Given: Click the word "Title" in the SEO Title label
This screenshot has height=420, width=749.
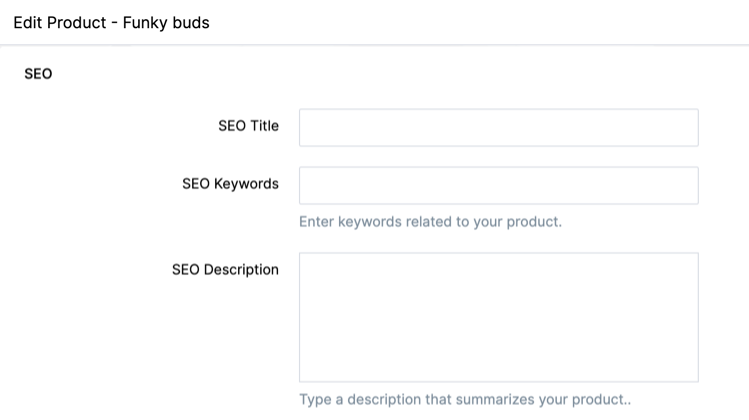Looking at the screenshot, I should 264,126.
